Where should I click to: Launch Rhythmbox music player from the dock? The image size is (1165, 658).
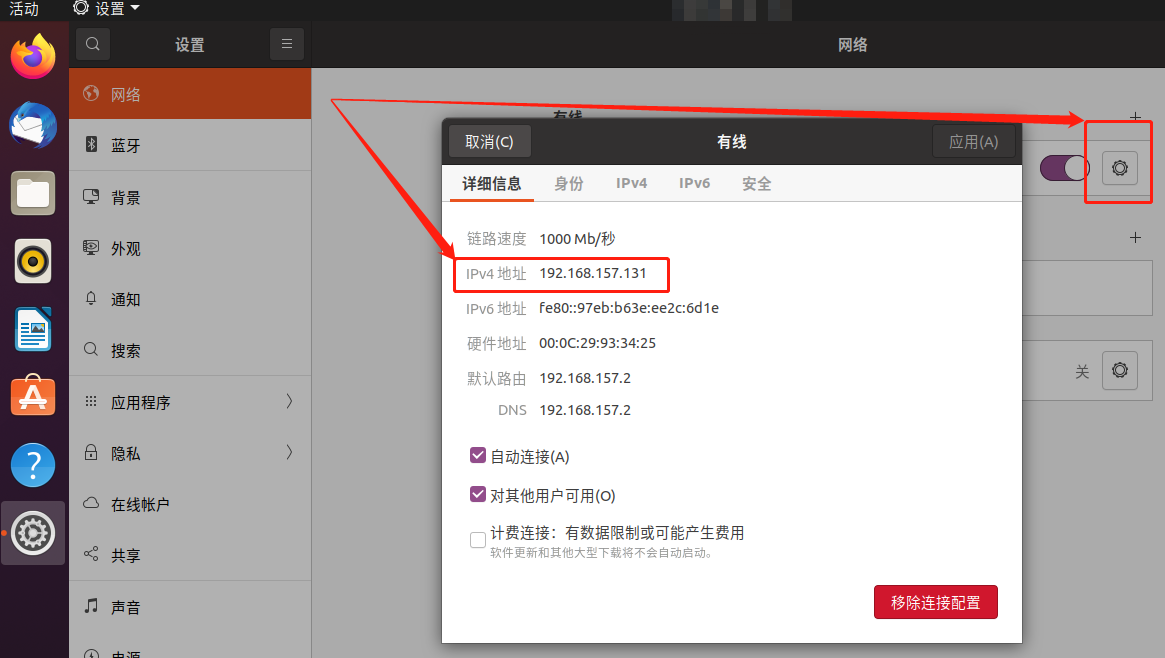pos(33,261)
